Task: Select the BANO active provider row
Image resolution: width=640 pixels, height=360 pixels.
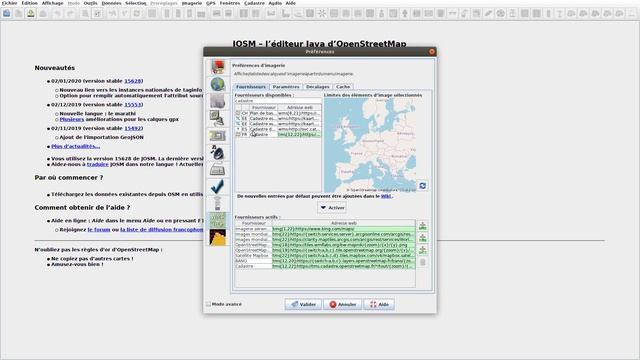Action: pyautogui.click(x=325, y=261)
